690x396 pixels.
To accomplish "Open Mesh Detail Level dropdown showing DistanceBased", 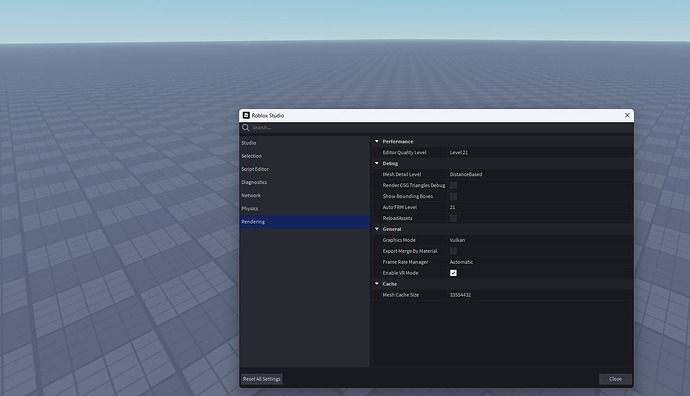I will click(x=540, y=174).
